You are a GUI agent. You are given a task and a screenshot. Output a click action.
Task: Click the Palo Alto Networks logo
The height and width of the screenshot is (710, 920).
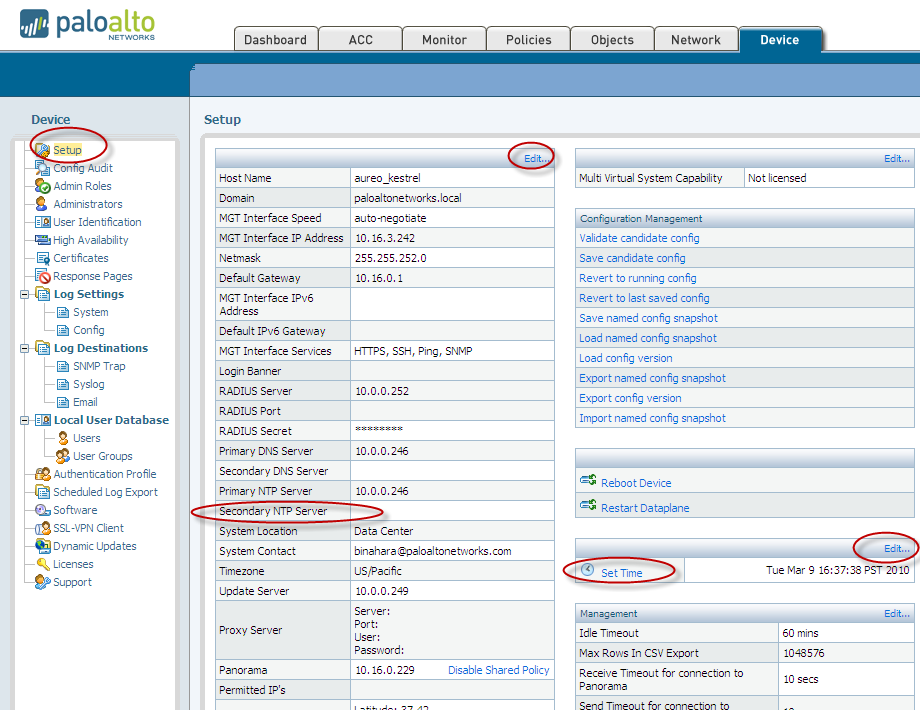[87, 25]
